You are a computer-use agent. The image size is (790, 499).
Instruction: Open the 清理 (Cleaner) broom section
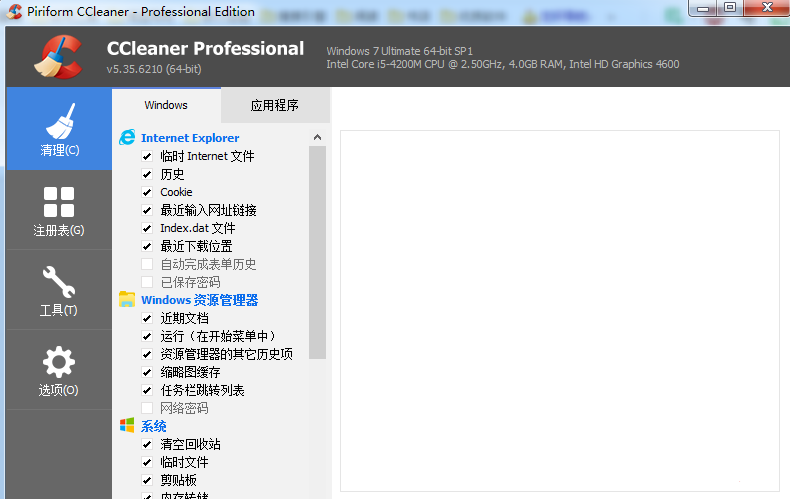coord(59,130)
